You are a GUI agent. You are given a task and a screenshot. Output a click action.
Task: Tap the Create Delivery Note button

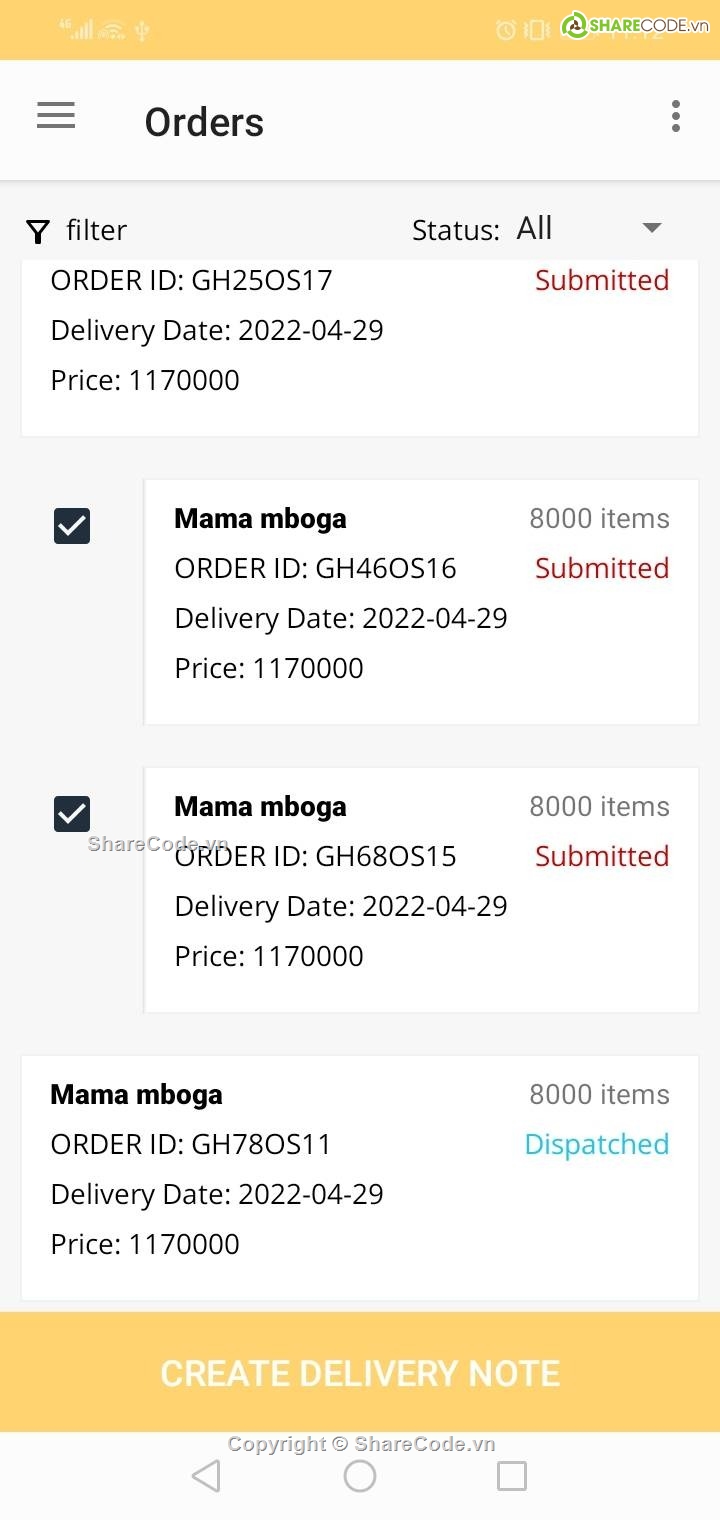tap(360, 1372)
